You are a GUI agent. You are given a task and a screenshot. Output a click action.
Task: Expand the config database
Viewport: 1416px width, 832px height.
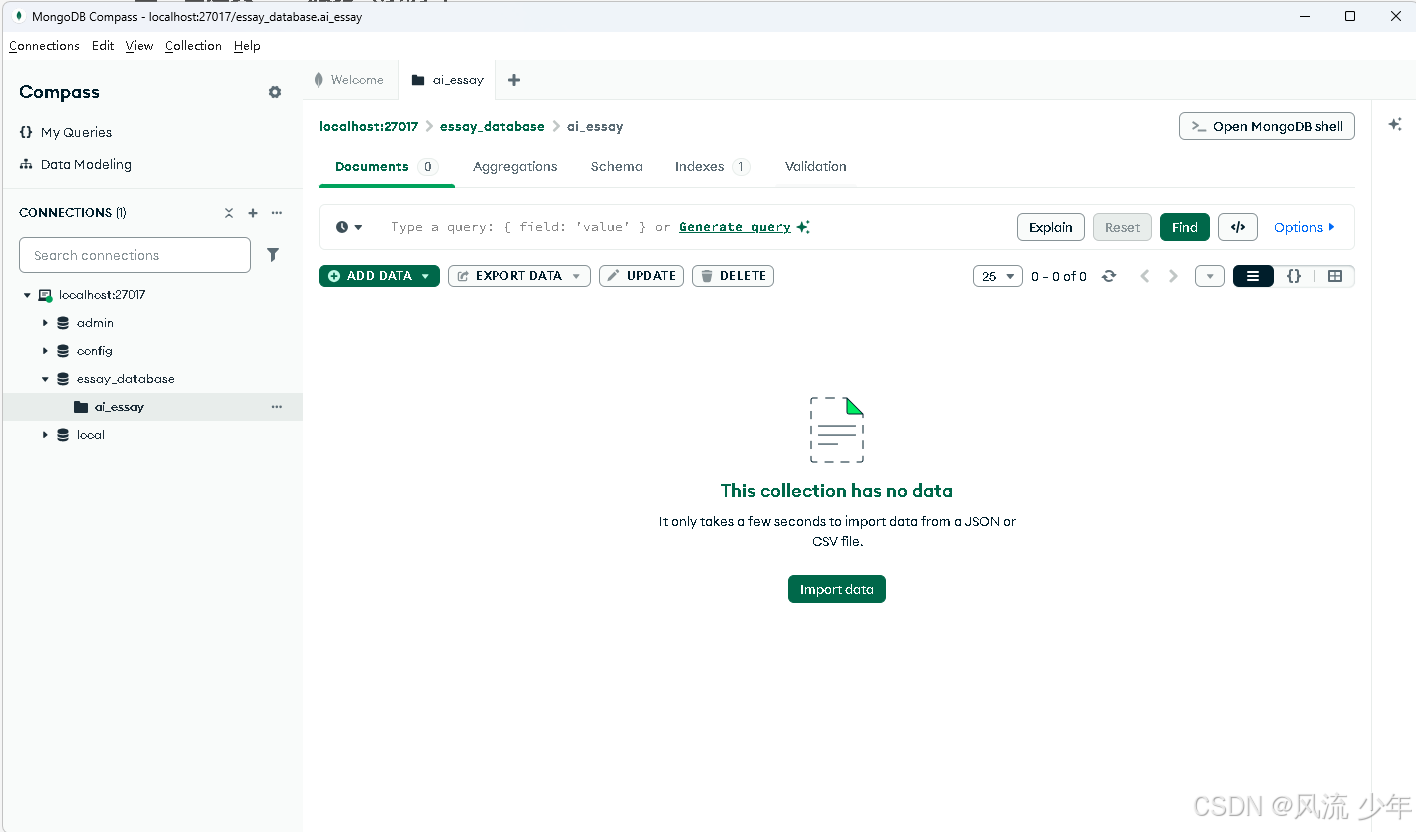click(x=45, y=351)
